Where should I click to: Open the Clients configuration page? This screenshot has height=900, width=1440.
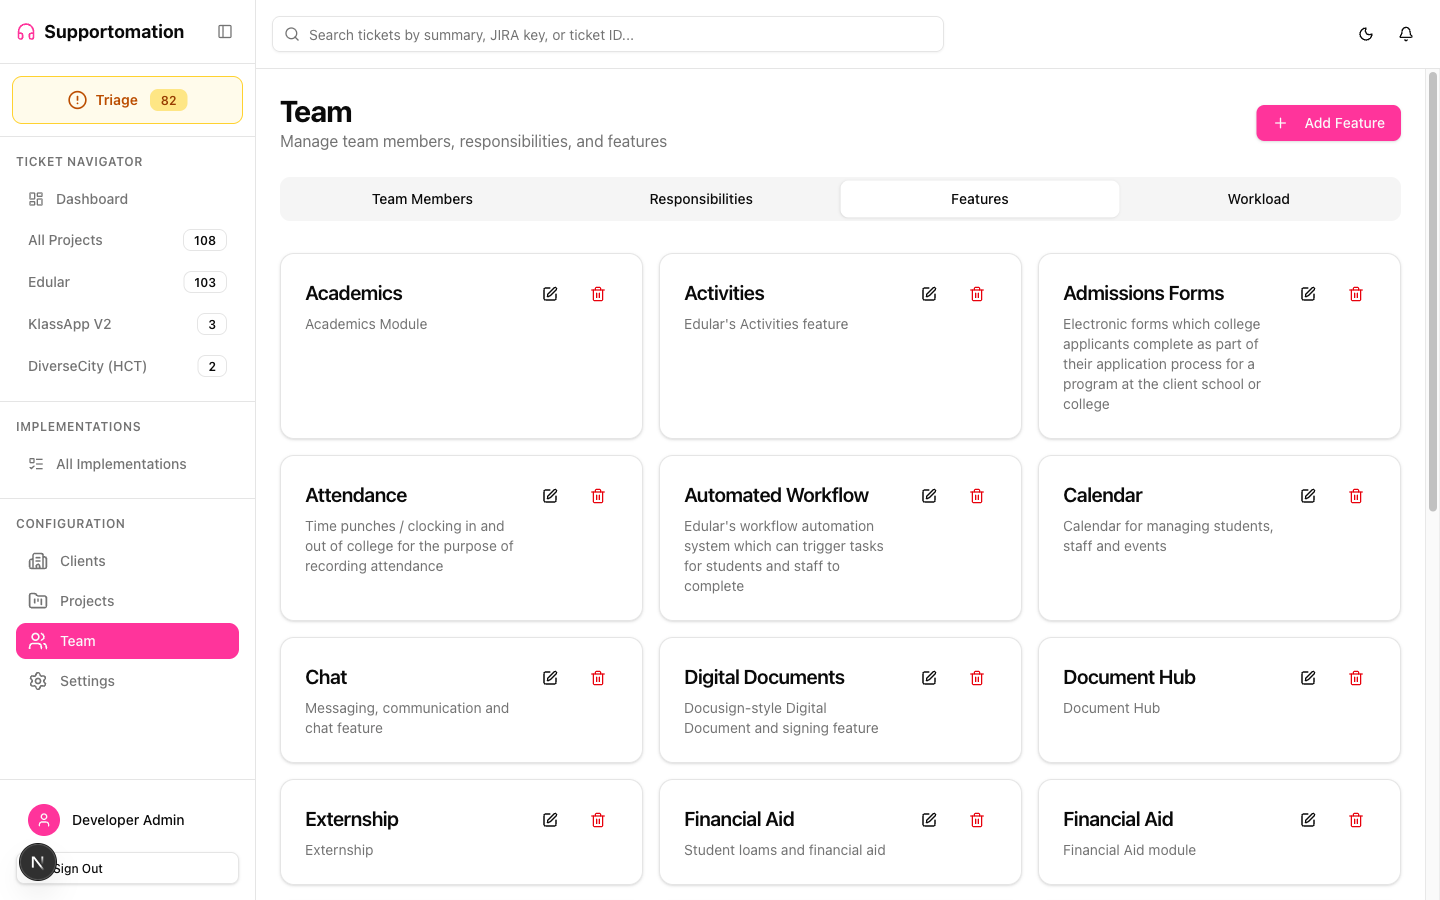(x=83, y=561)
